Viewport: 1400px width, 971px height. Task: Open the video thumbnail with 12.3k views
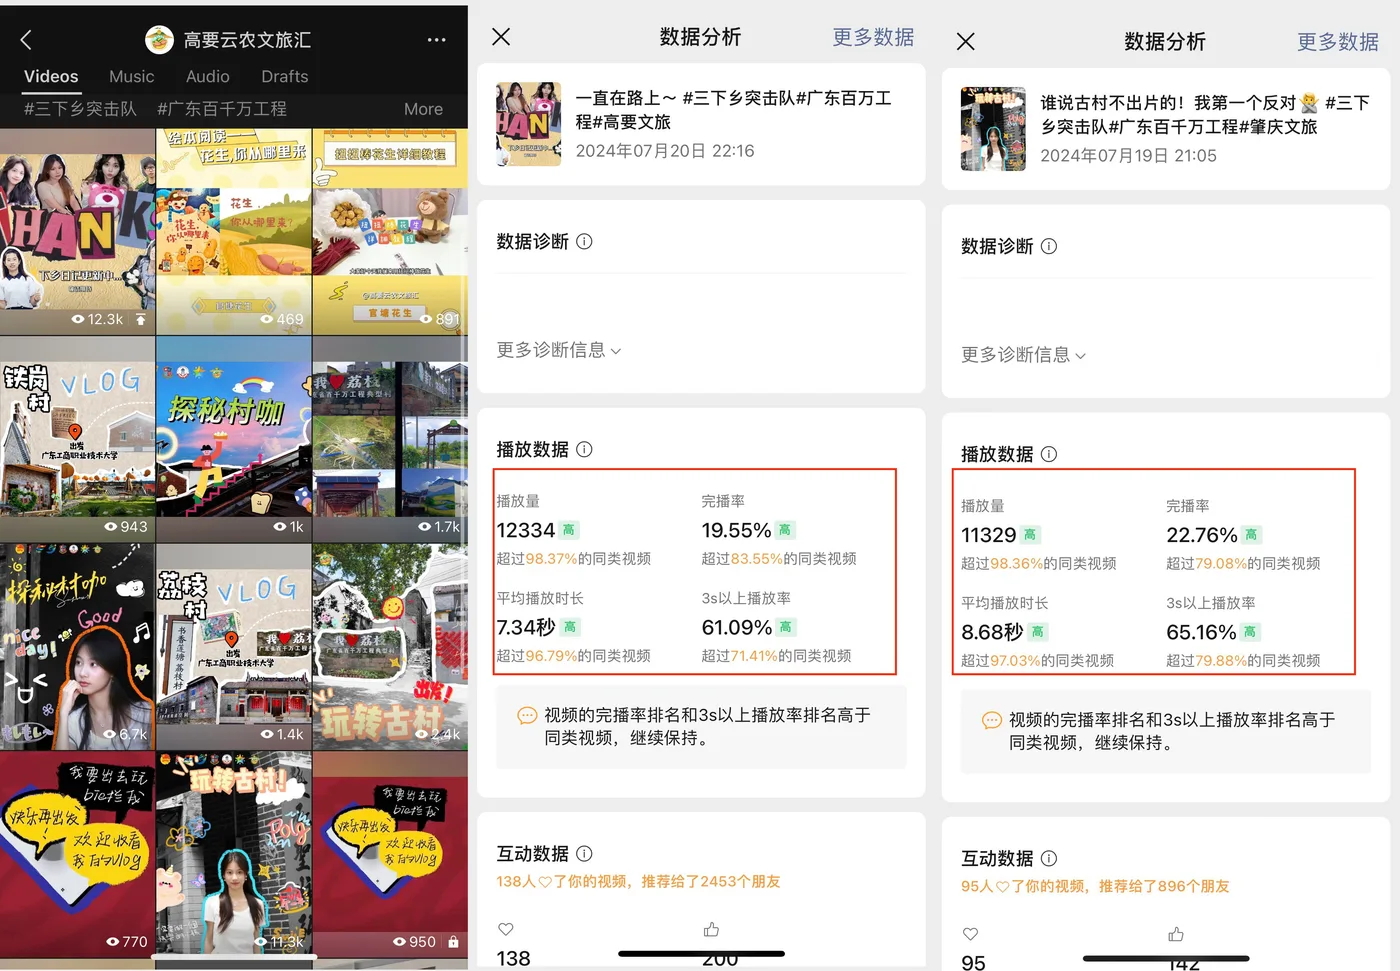click(77, 232)
